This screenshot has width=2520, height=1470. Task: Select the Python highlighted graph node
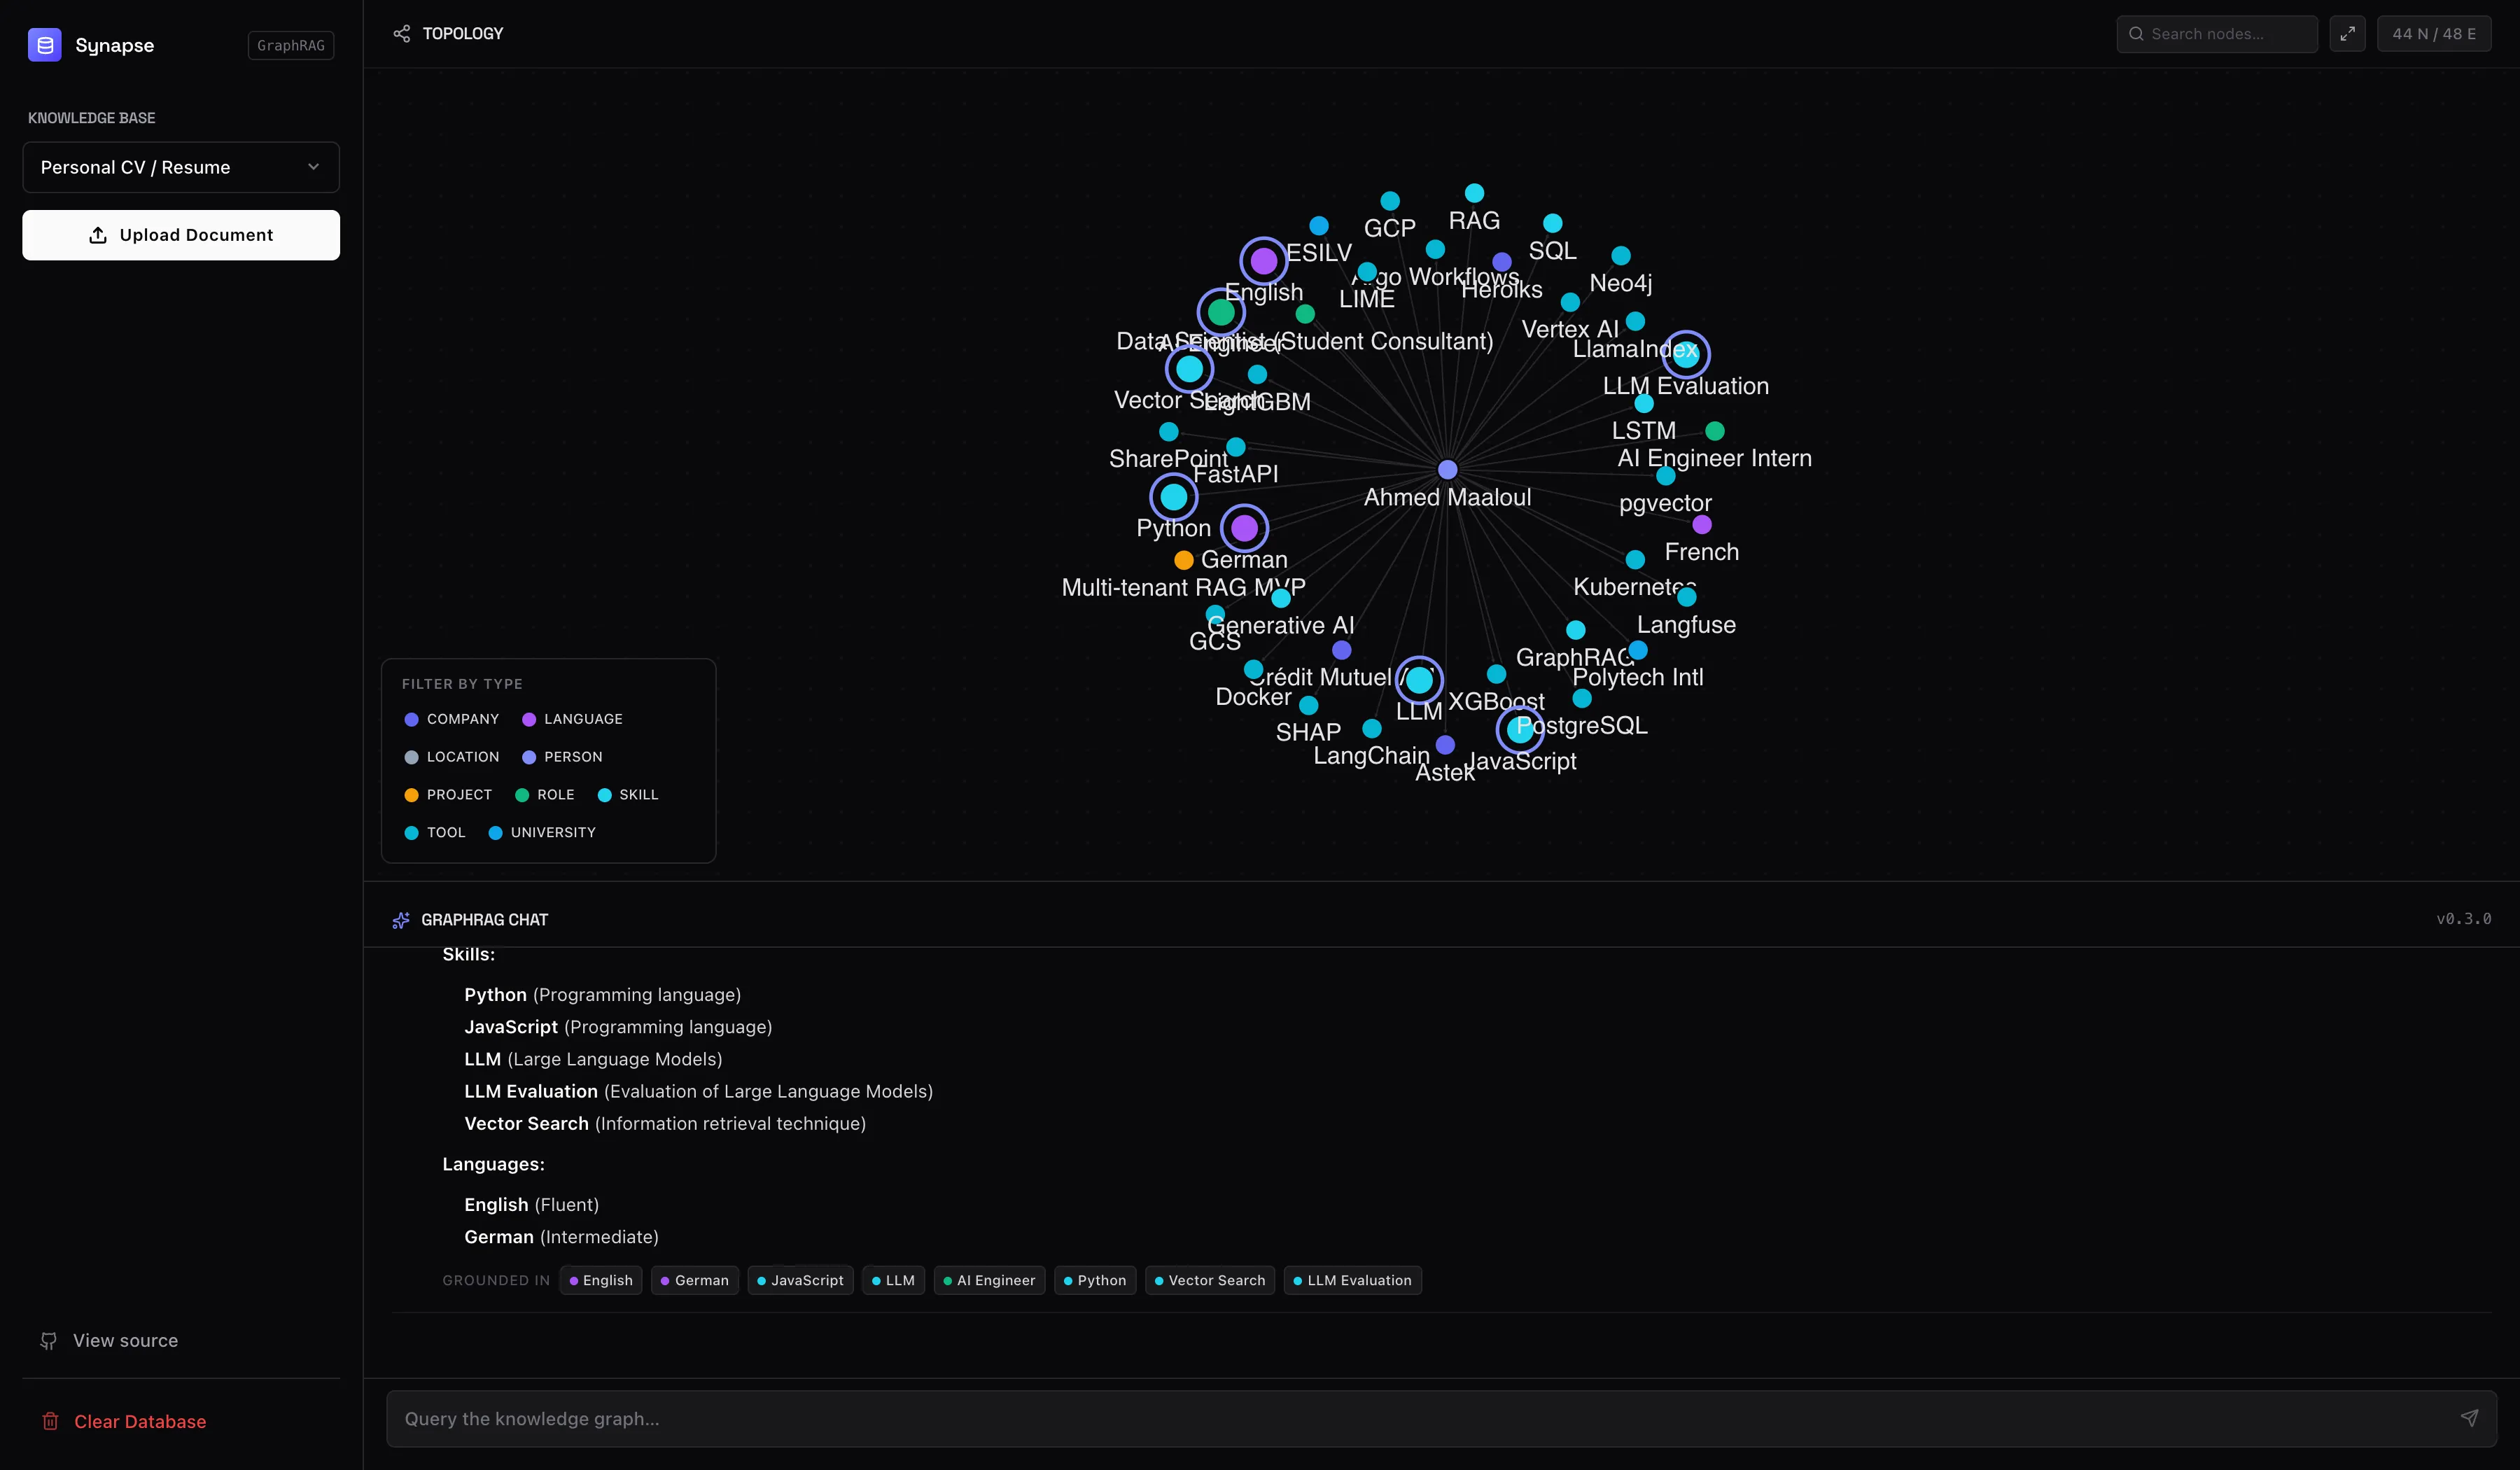click(x=1174, y=496)
